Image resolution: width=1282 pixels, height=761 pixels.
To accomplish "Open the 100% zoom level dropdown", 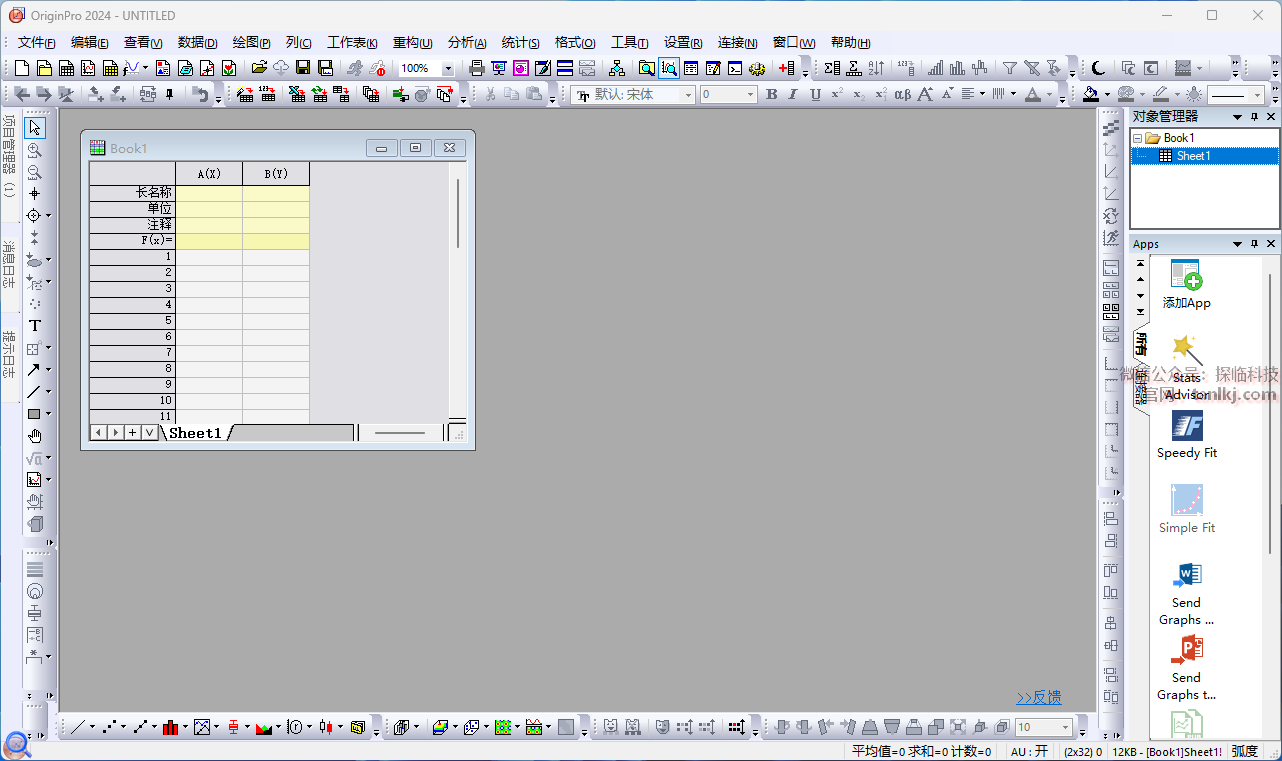I will pos(447,69).
